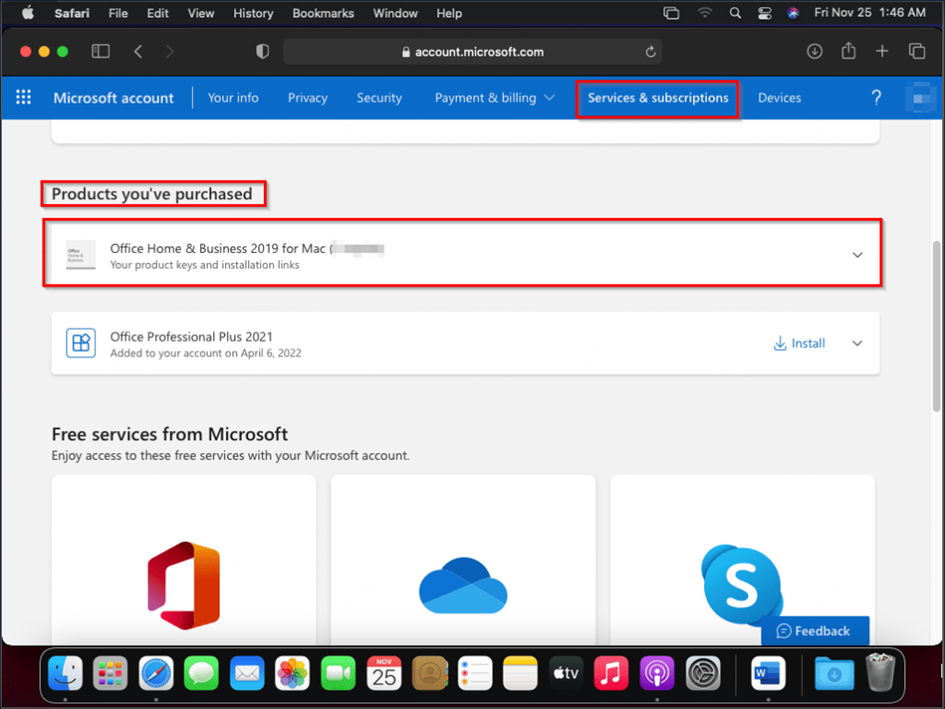This screenshot has height=709, width=945.
Task: Open Safari from the dock
Action: point(156,673)
